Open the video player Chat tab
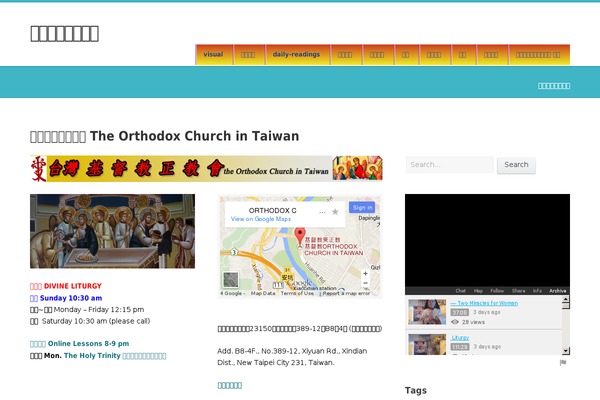 [x=460, y=291]
